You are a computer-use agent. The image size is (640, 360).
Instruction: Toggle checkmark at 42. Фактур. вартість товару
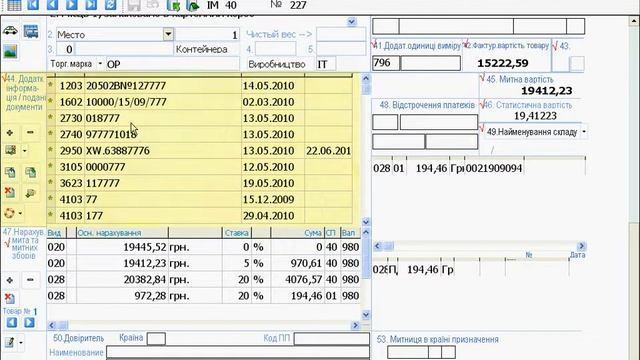tap(467, 44)
